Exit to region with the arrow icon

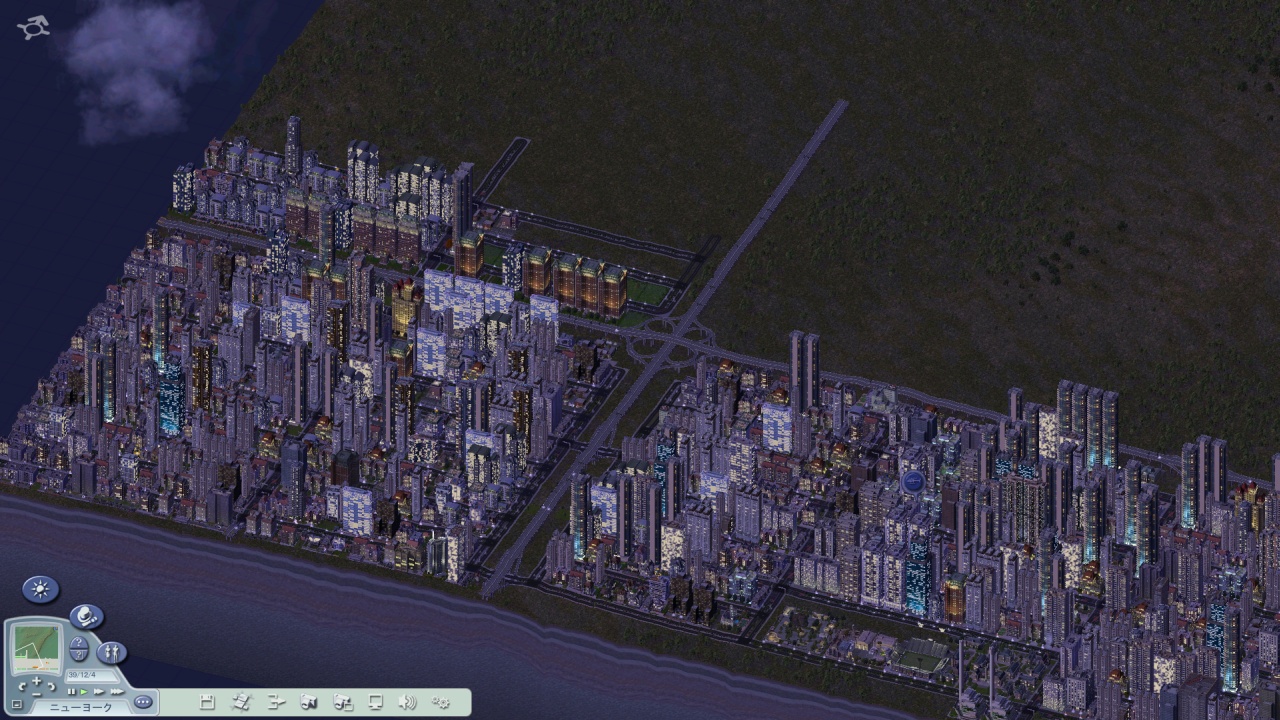(276, 702)
